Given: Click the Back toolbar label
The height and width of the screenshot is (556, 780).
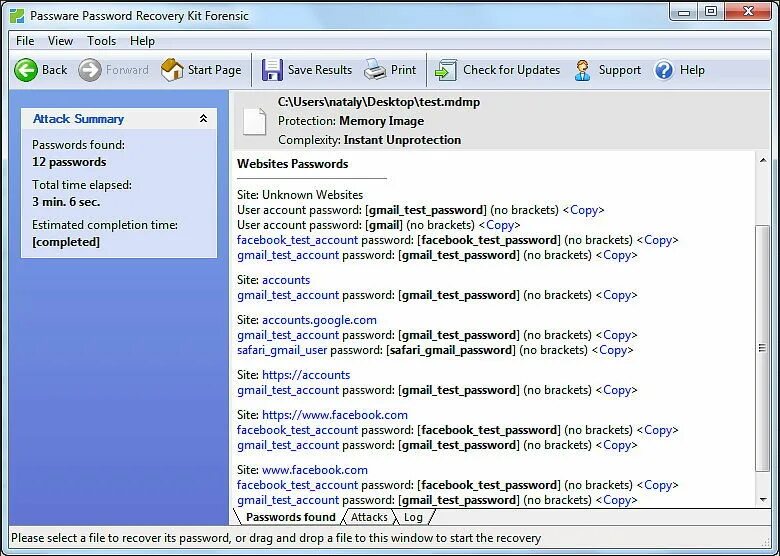Looking at the screenshot, I should point(54,70).
